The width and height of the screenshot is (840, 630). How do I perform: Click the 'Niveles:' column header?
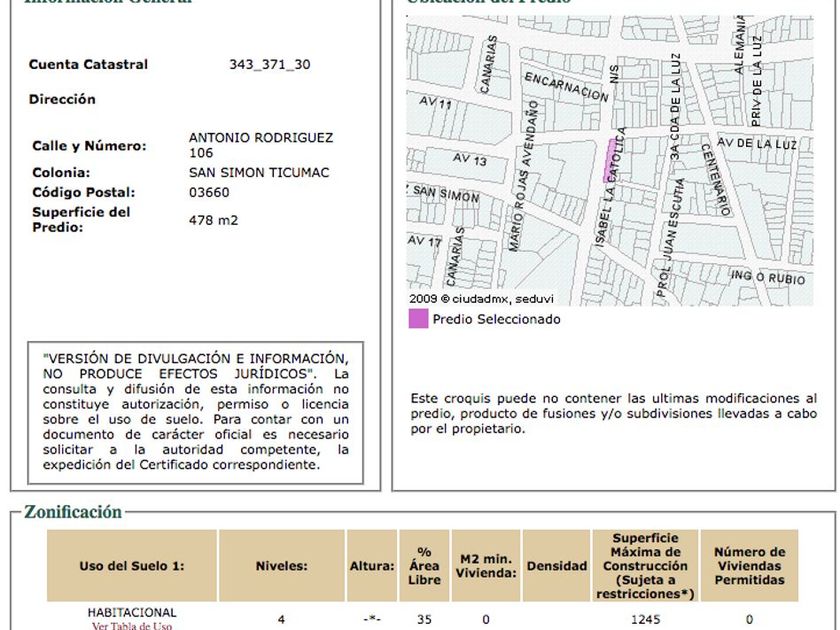[x=281, y=566]
